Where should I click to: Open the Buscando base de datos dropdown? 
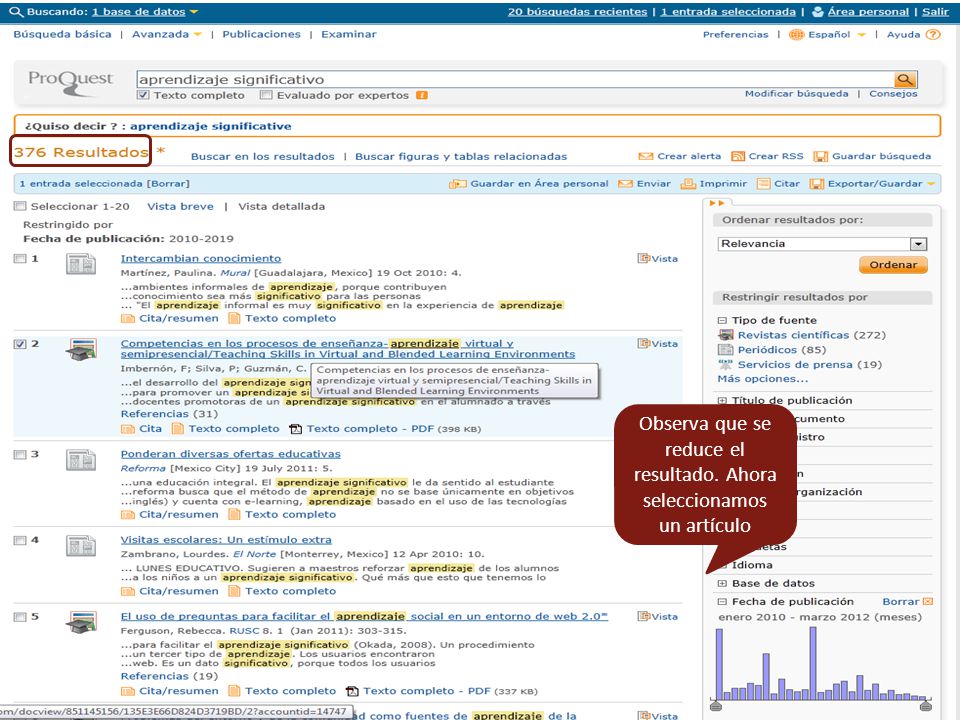point(194,12)
